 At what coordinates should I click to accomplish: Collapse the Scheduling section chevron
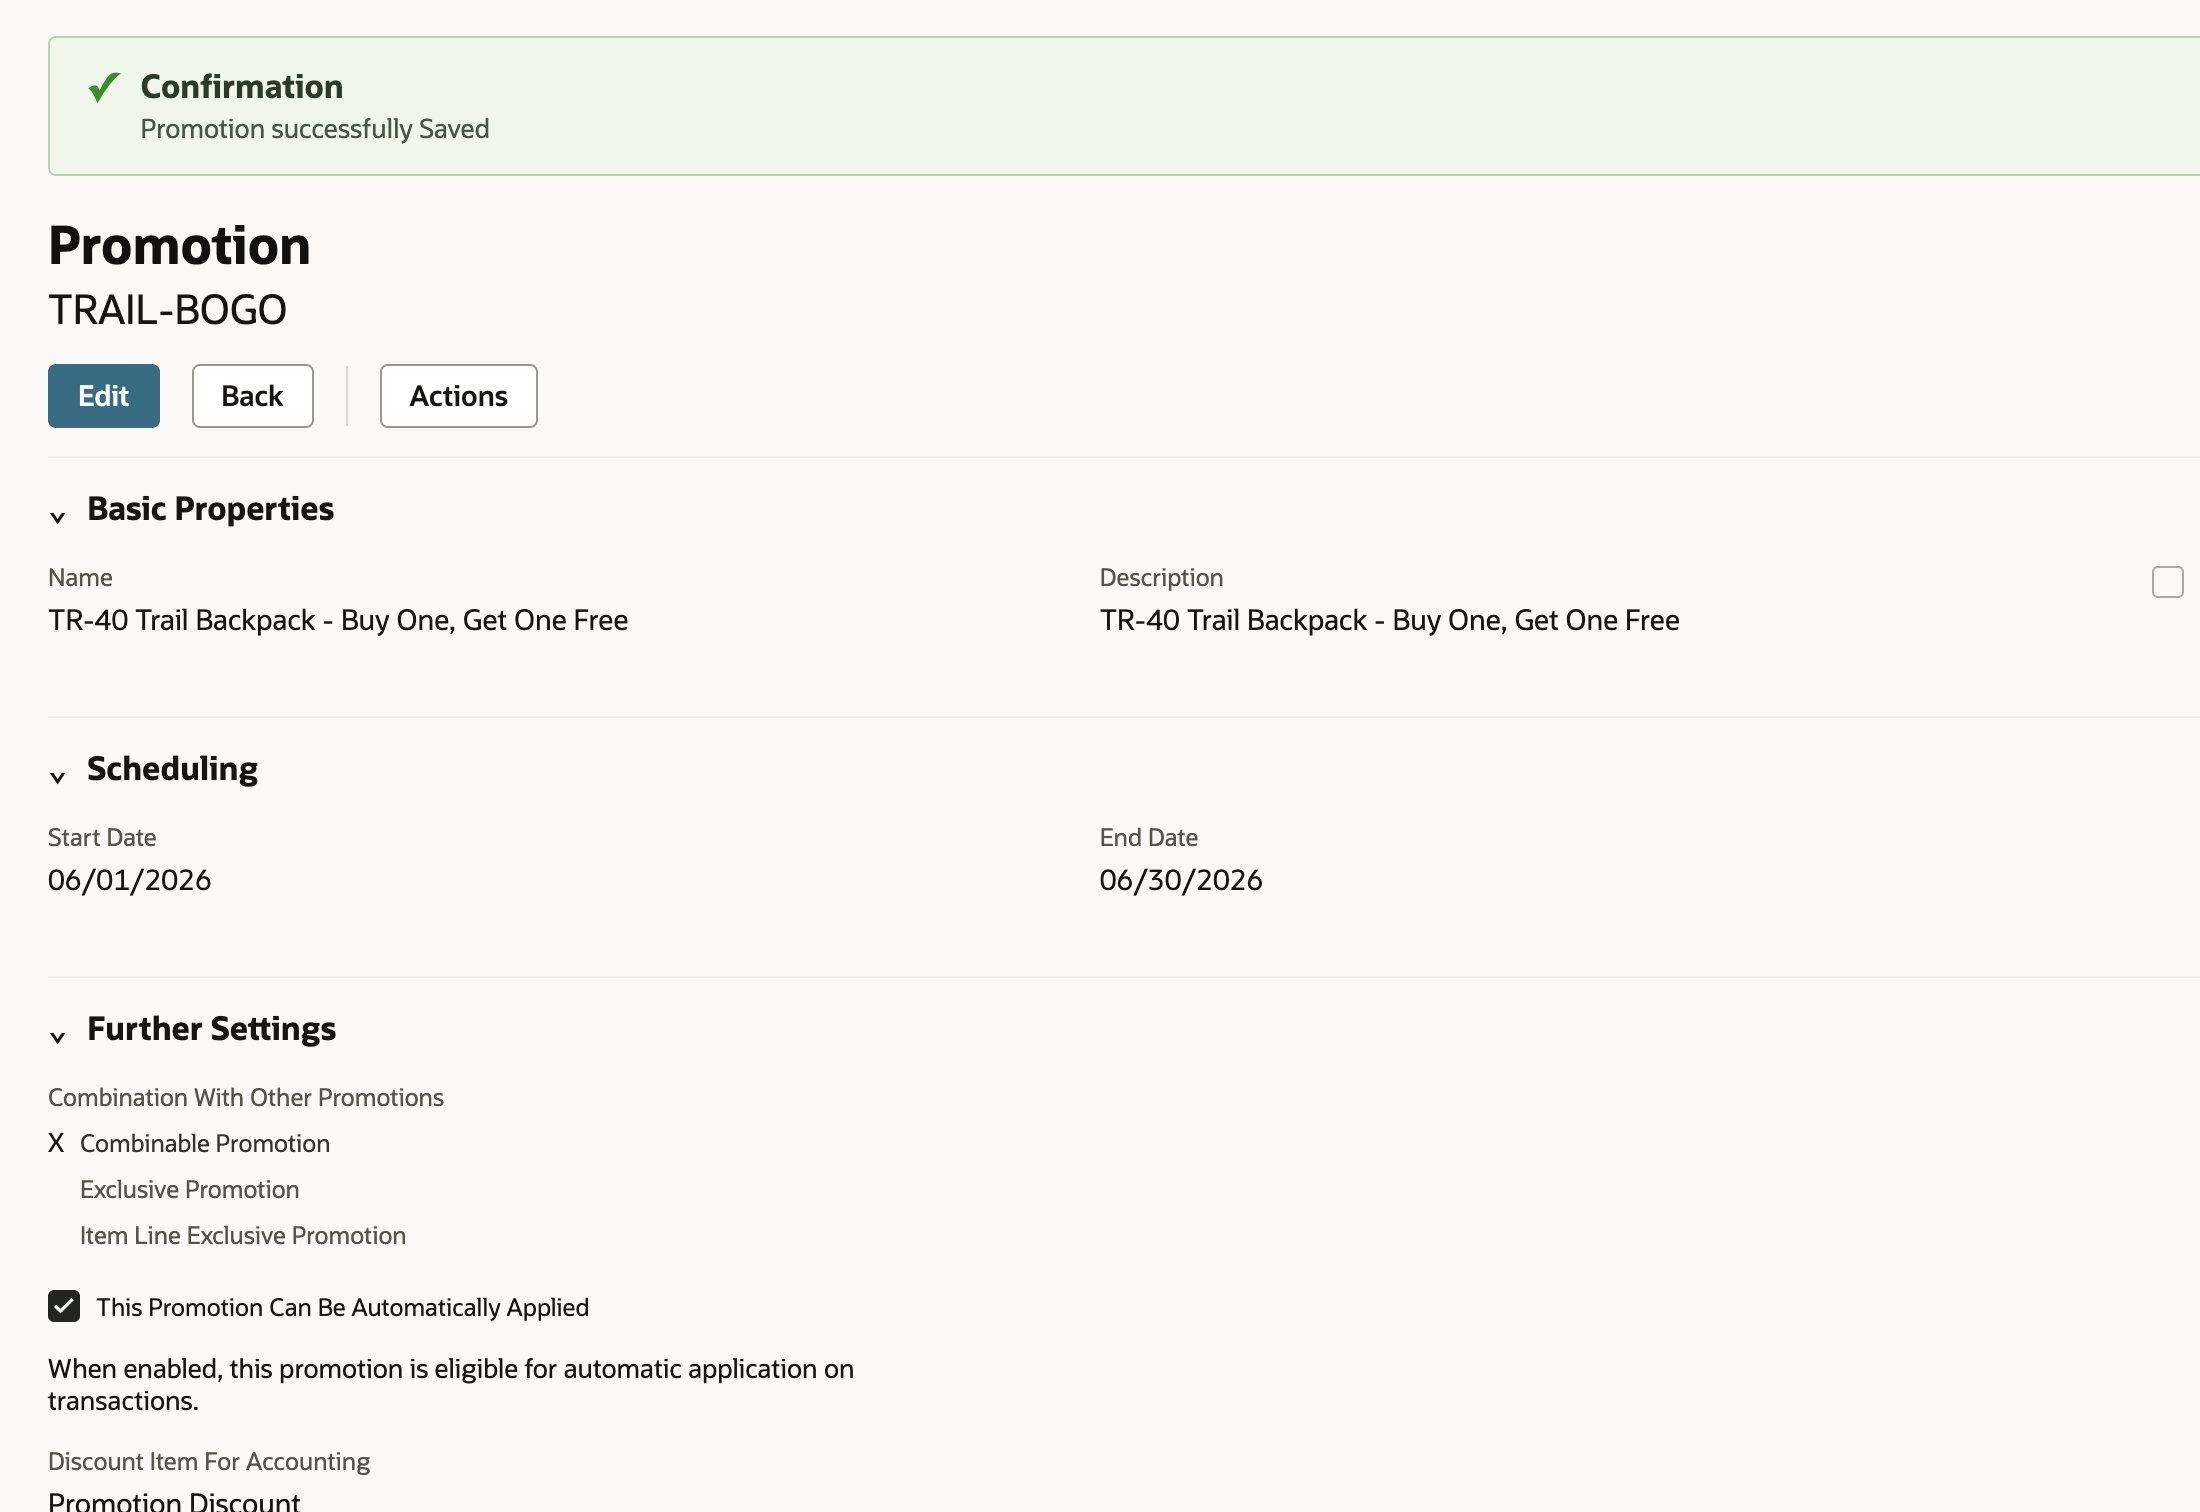click(58, 777)
